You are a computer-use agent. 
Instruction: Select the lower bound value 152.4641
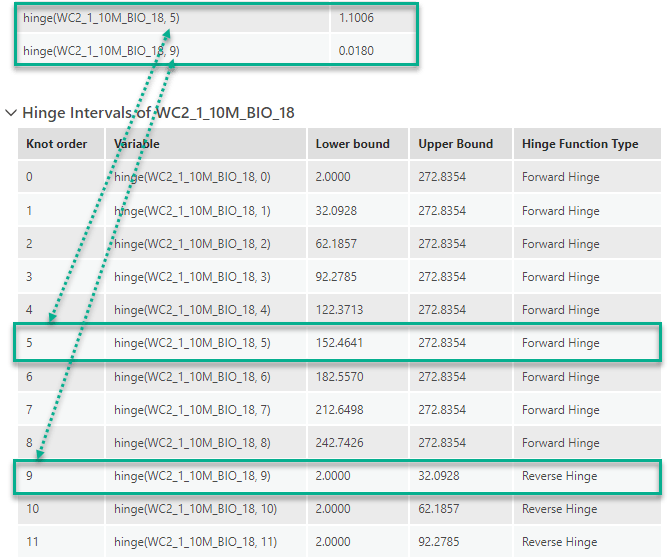(339, 343)
